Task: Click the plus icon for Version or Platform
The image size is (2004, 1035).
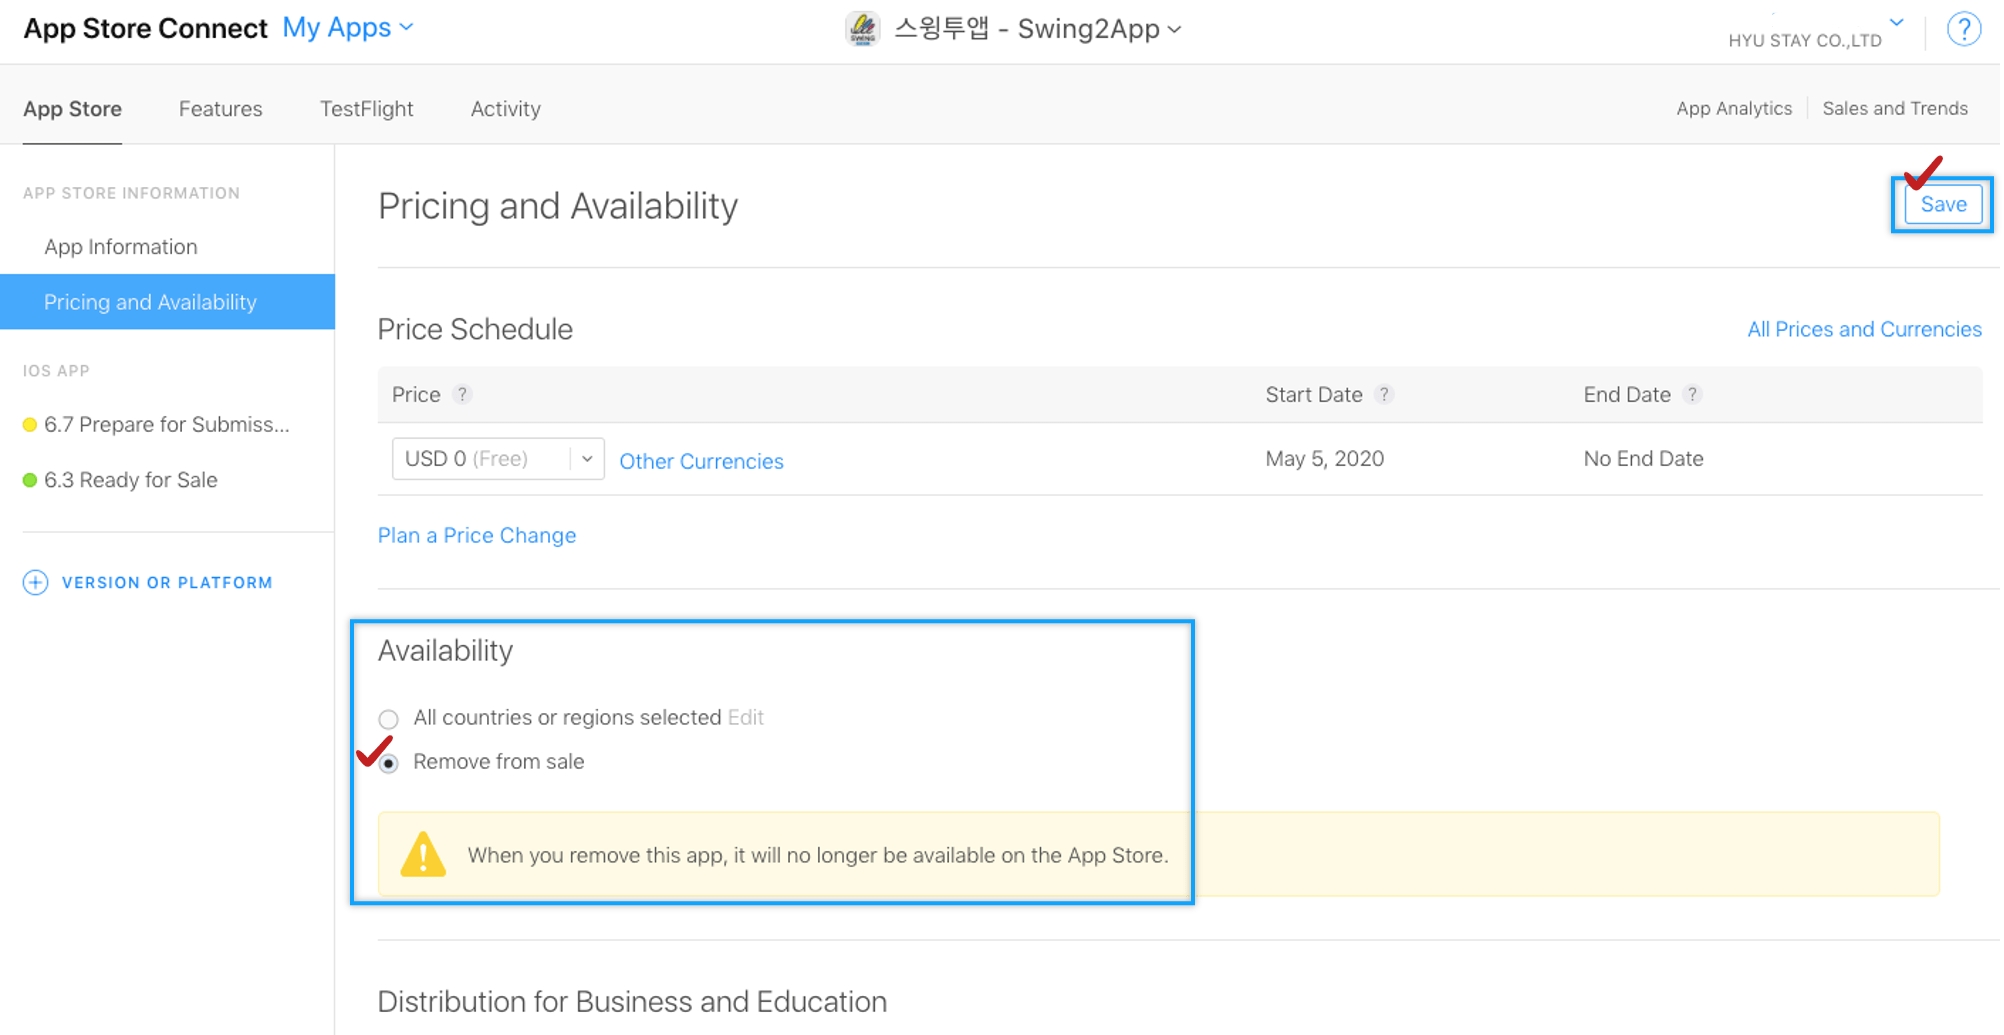Action: [35, 583]
